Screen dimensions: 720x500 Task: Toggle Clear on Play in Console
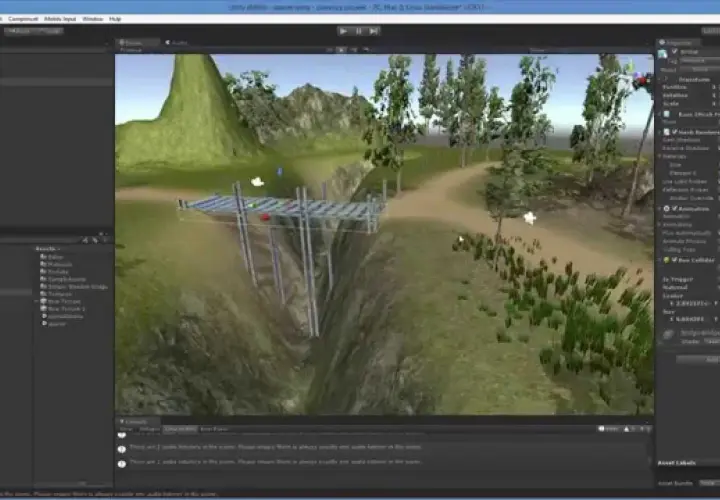tap(180, 429)
